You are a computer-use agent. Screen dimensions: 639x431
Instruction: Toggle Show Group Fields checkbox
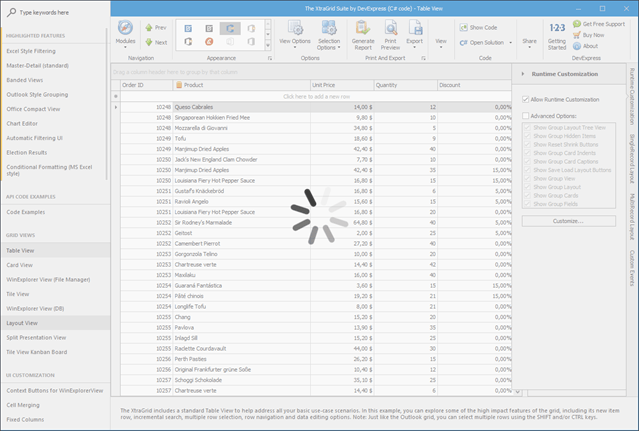[x=527, y=204]
